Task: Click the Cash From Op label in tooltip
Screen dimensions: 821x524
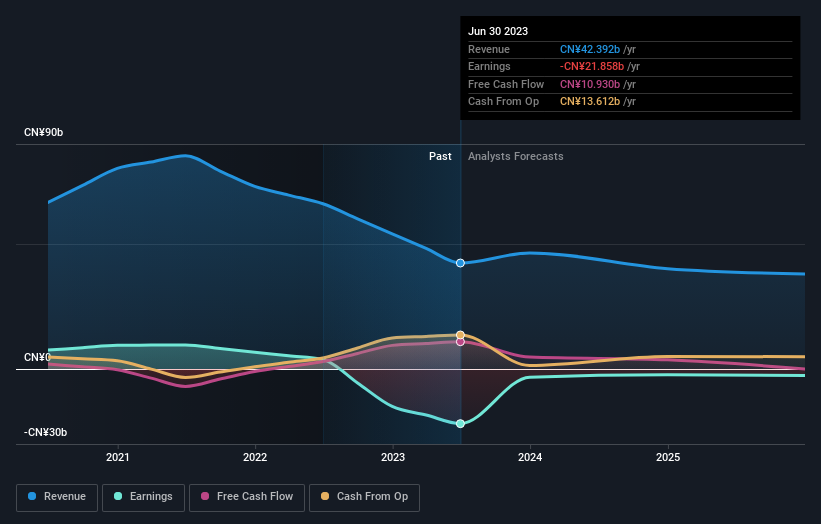Action: click(503, 102)
